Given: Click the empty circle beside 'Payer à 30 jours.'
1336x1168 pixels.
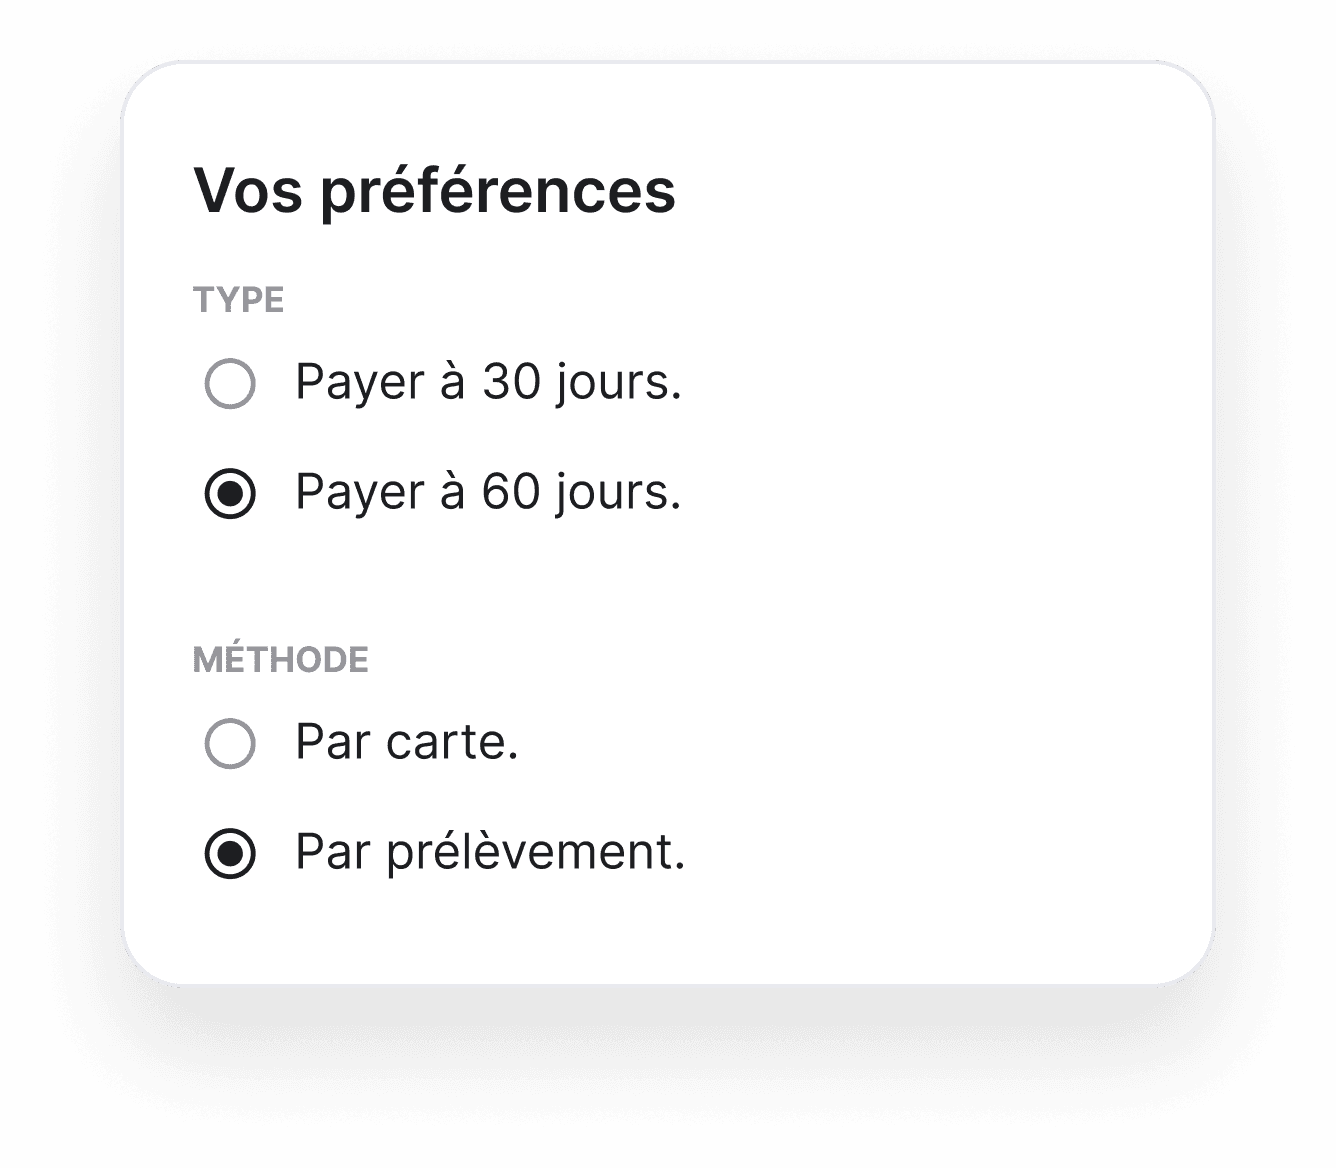Looking at the screenshot, I should (x=230, y=384).
